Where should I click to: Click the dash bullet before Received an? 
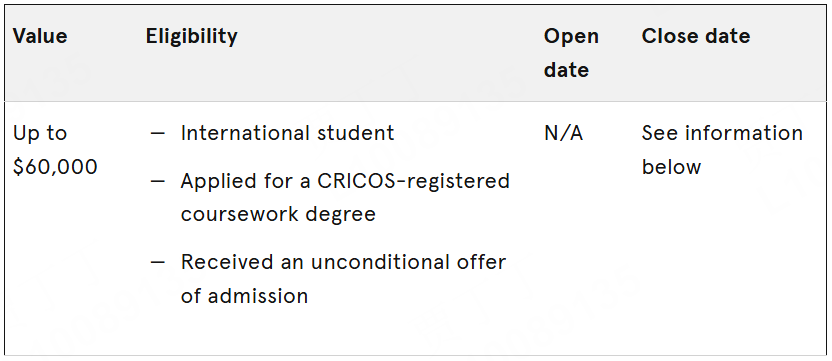coord(158,262)
